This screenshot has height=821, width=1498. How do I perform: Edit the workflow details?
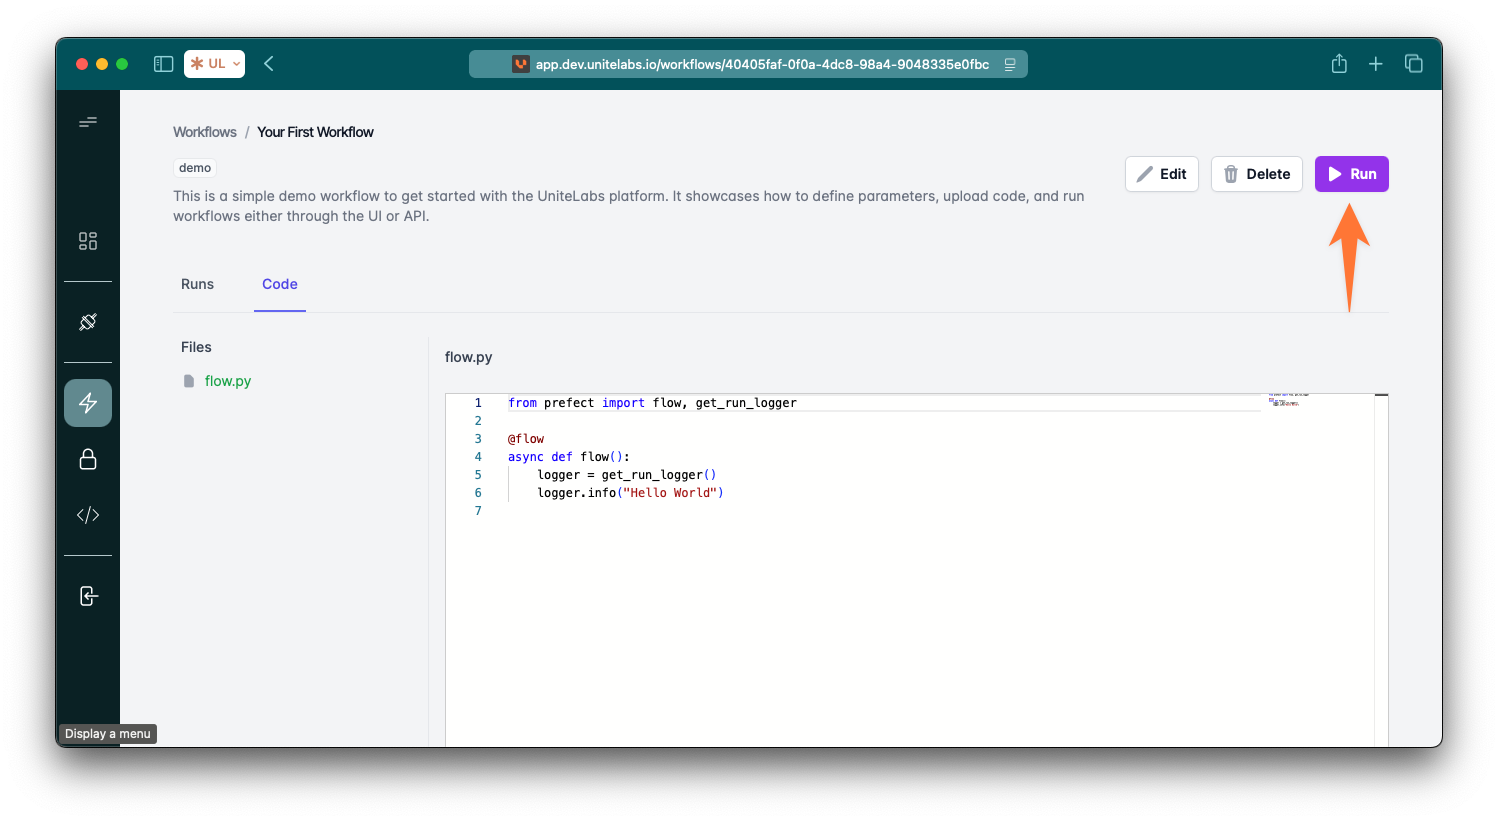(1162, 174)
